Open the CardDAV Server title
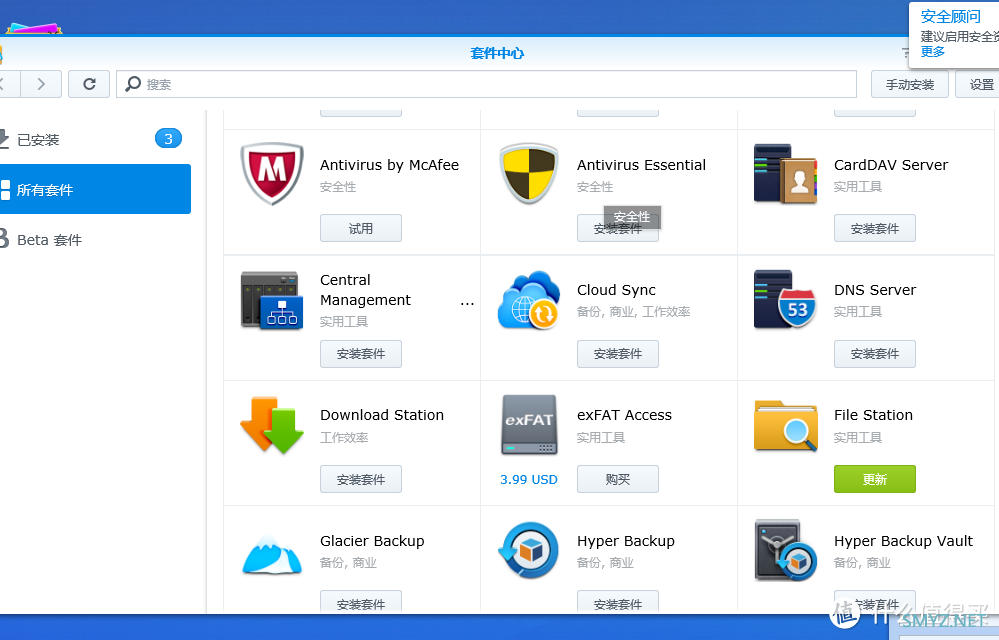Screen dimensions: 999x640 [891, 165]
